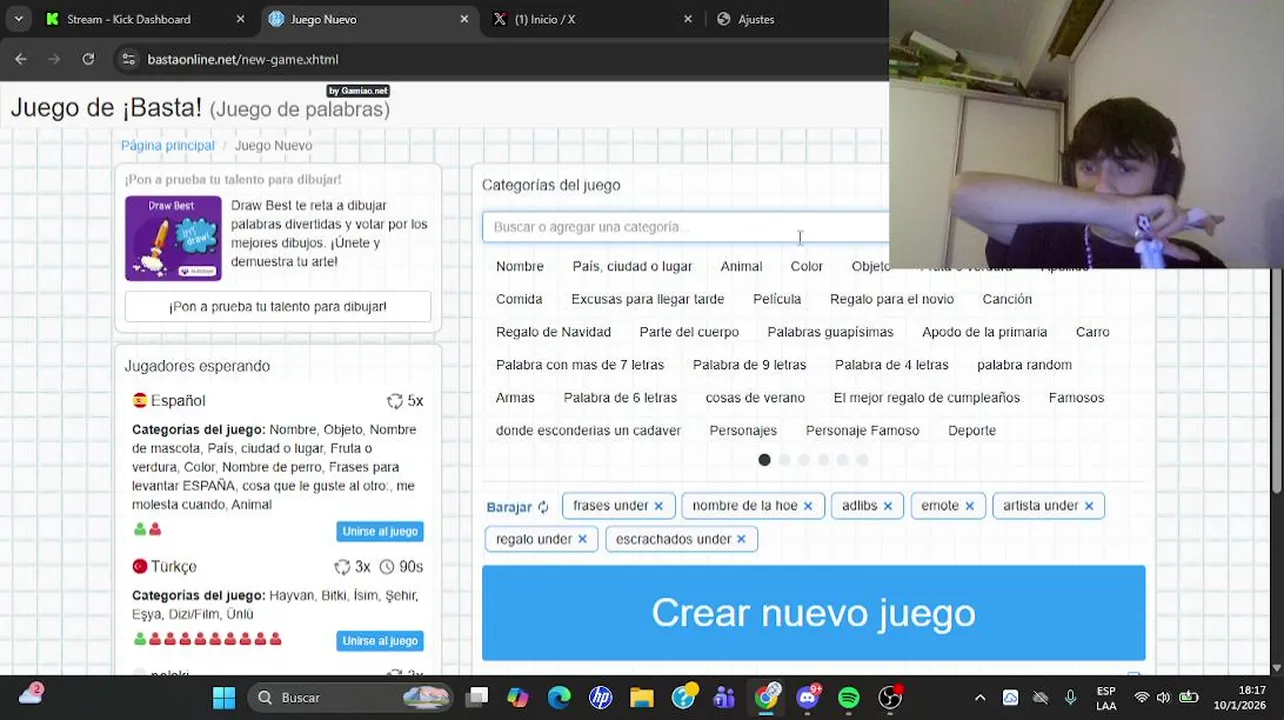Go back with the browser back arrow

pyautogui.click(x=21, y=59)
